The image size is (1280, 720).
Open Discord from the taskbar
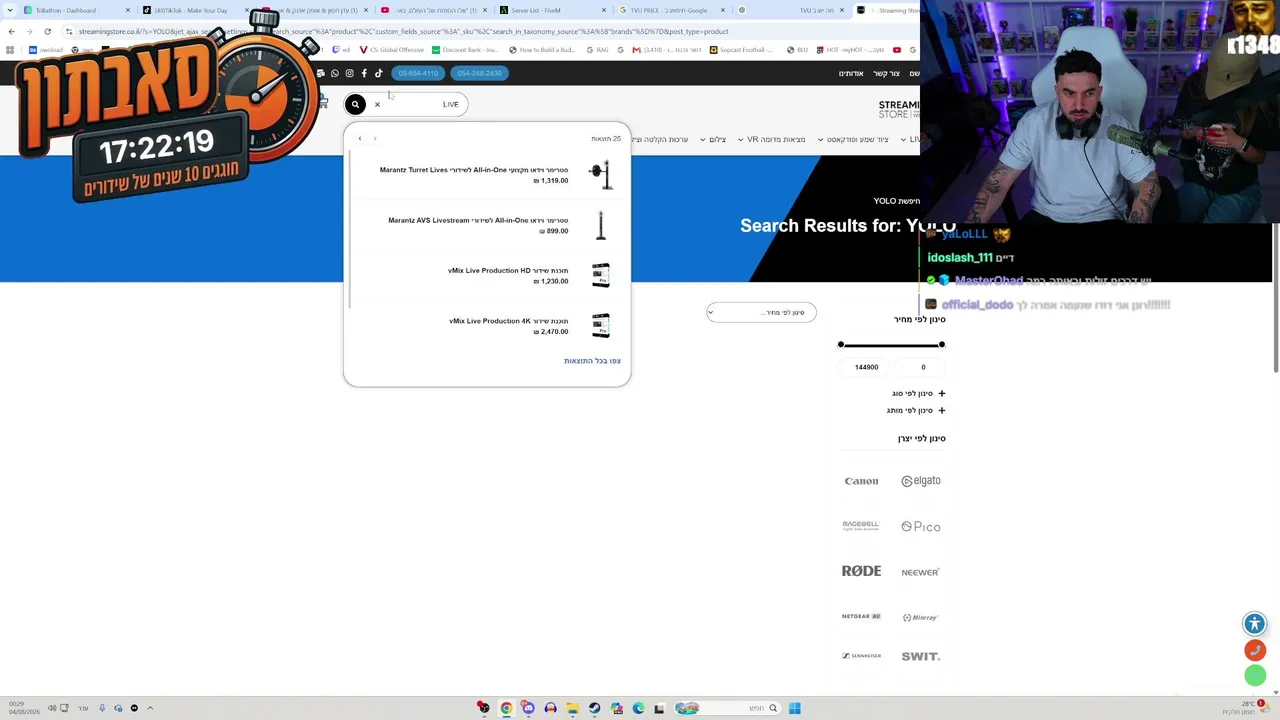coord(528,708)
